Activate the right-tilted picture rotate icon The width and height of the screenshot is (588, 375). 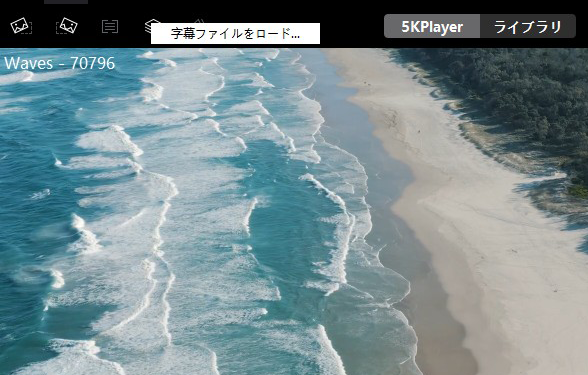(67, 26)
